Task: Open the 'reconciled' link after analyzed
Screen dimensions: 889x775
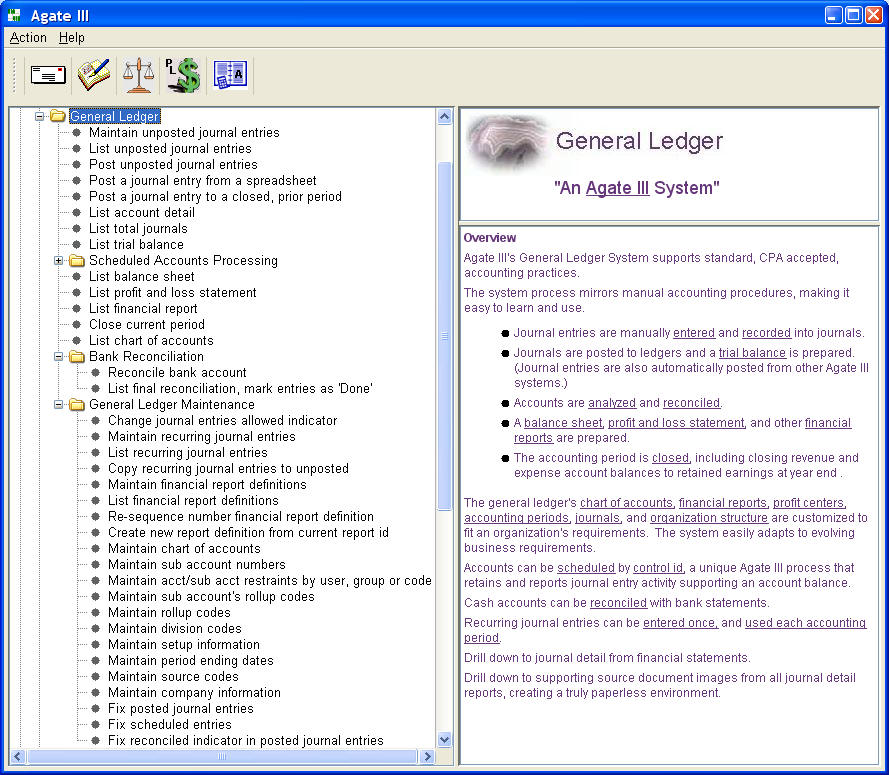Action: 691,403
